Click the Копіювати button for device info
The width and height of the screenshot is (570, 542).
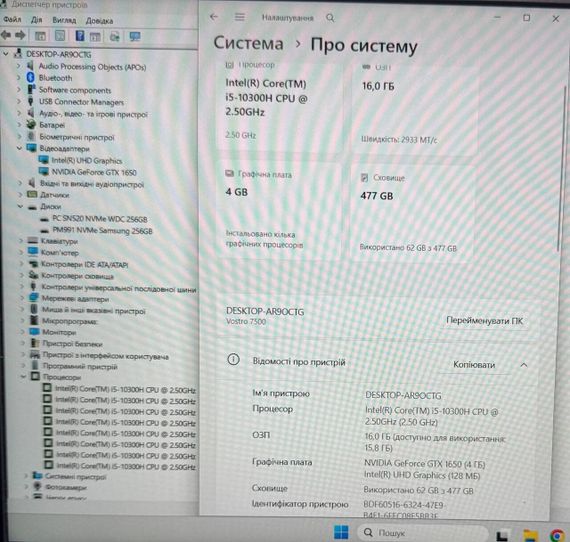coord(474,365)
